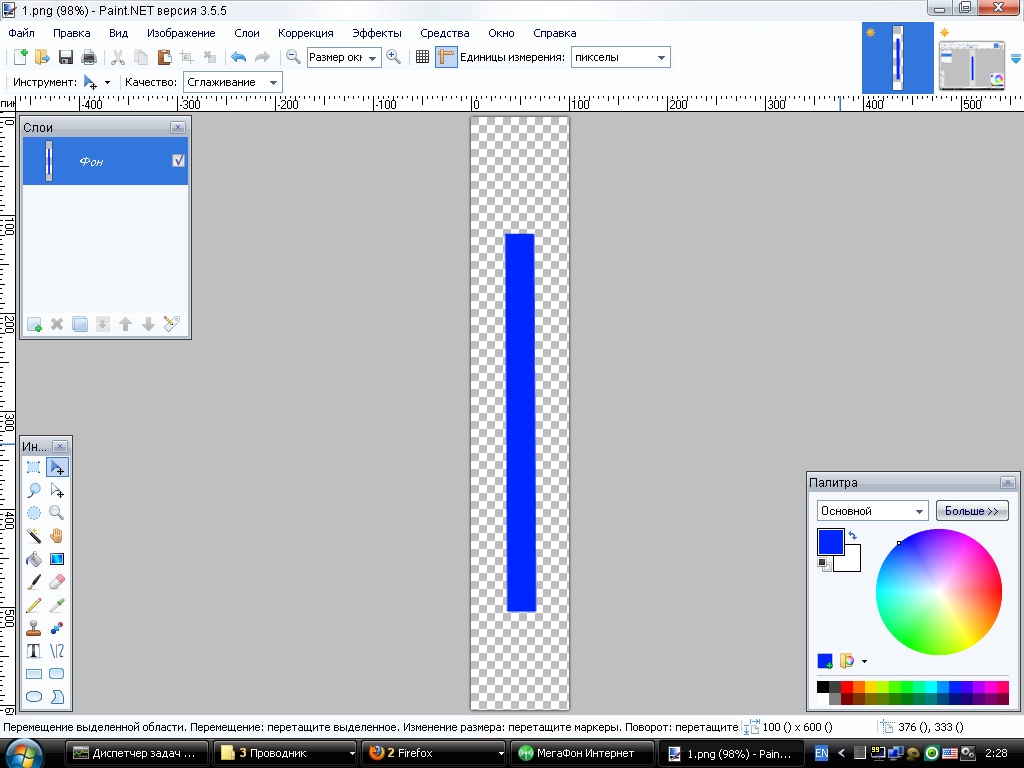This screenshot has width=1024, height=768.
Task: Select the Ellipse shape tool
Action: click(33, 697)
